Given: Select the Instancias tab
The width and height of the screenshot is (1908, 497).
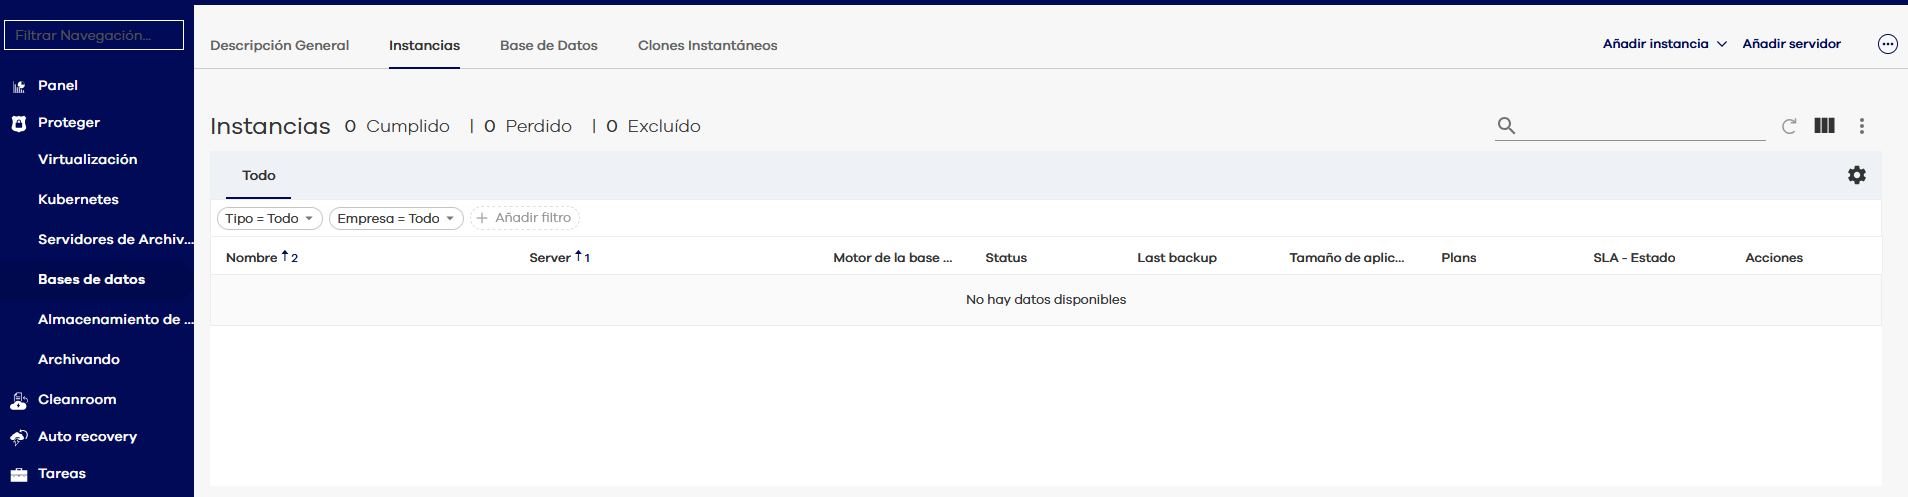Looking at the screenshot, I should [424, 46].
